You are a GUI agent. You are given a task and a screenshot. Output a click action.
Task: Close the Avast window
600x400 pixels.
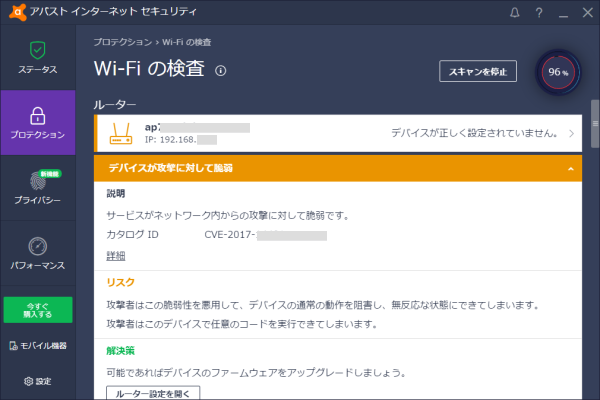click(x=587, y=13)
